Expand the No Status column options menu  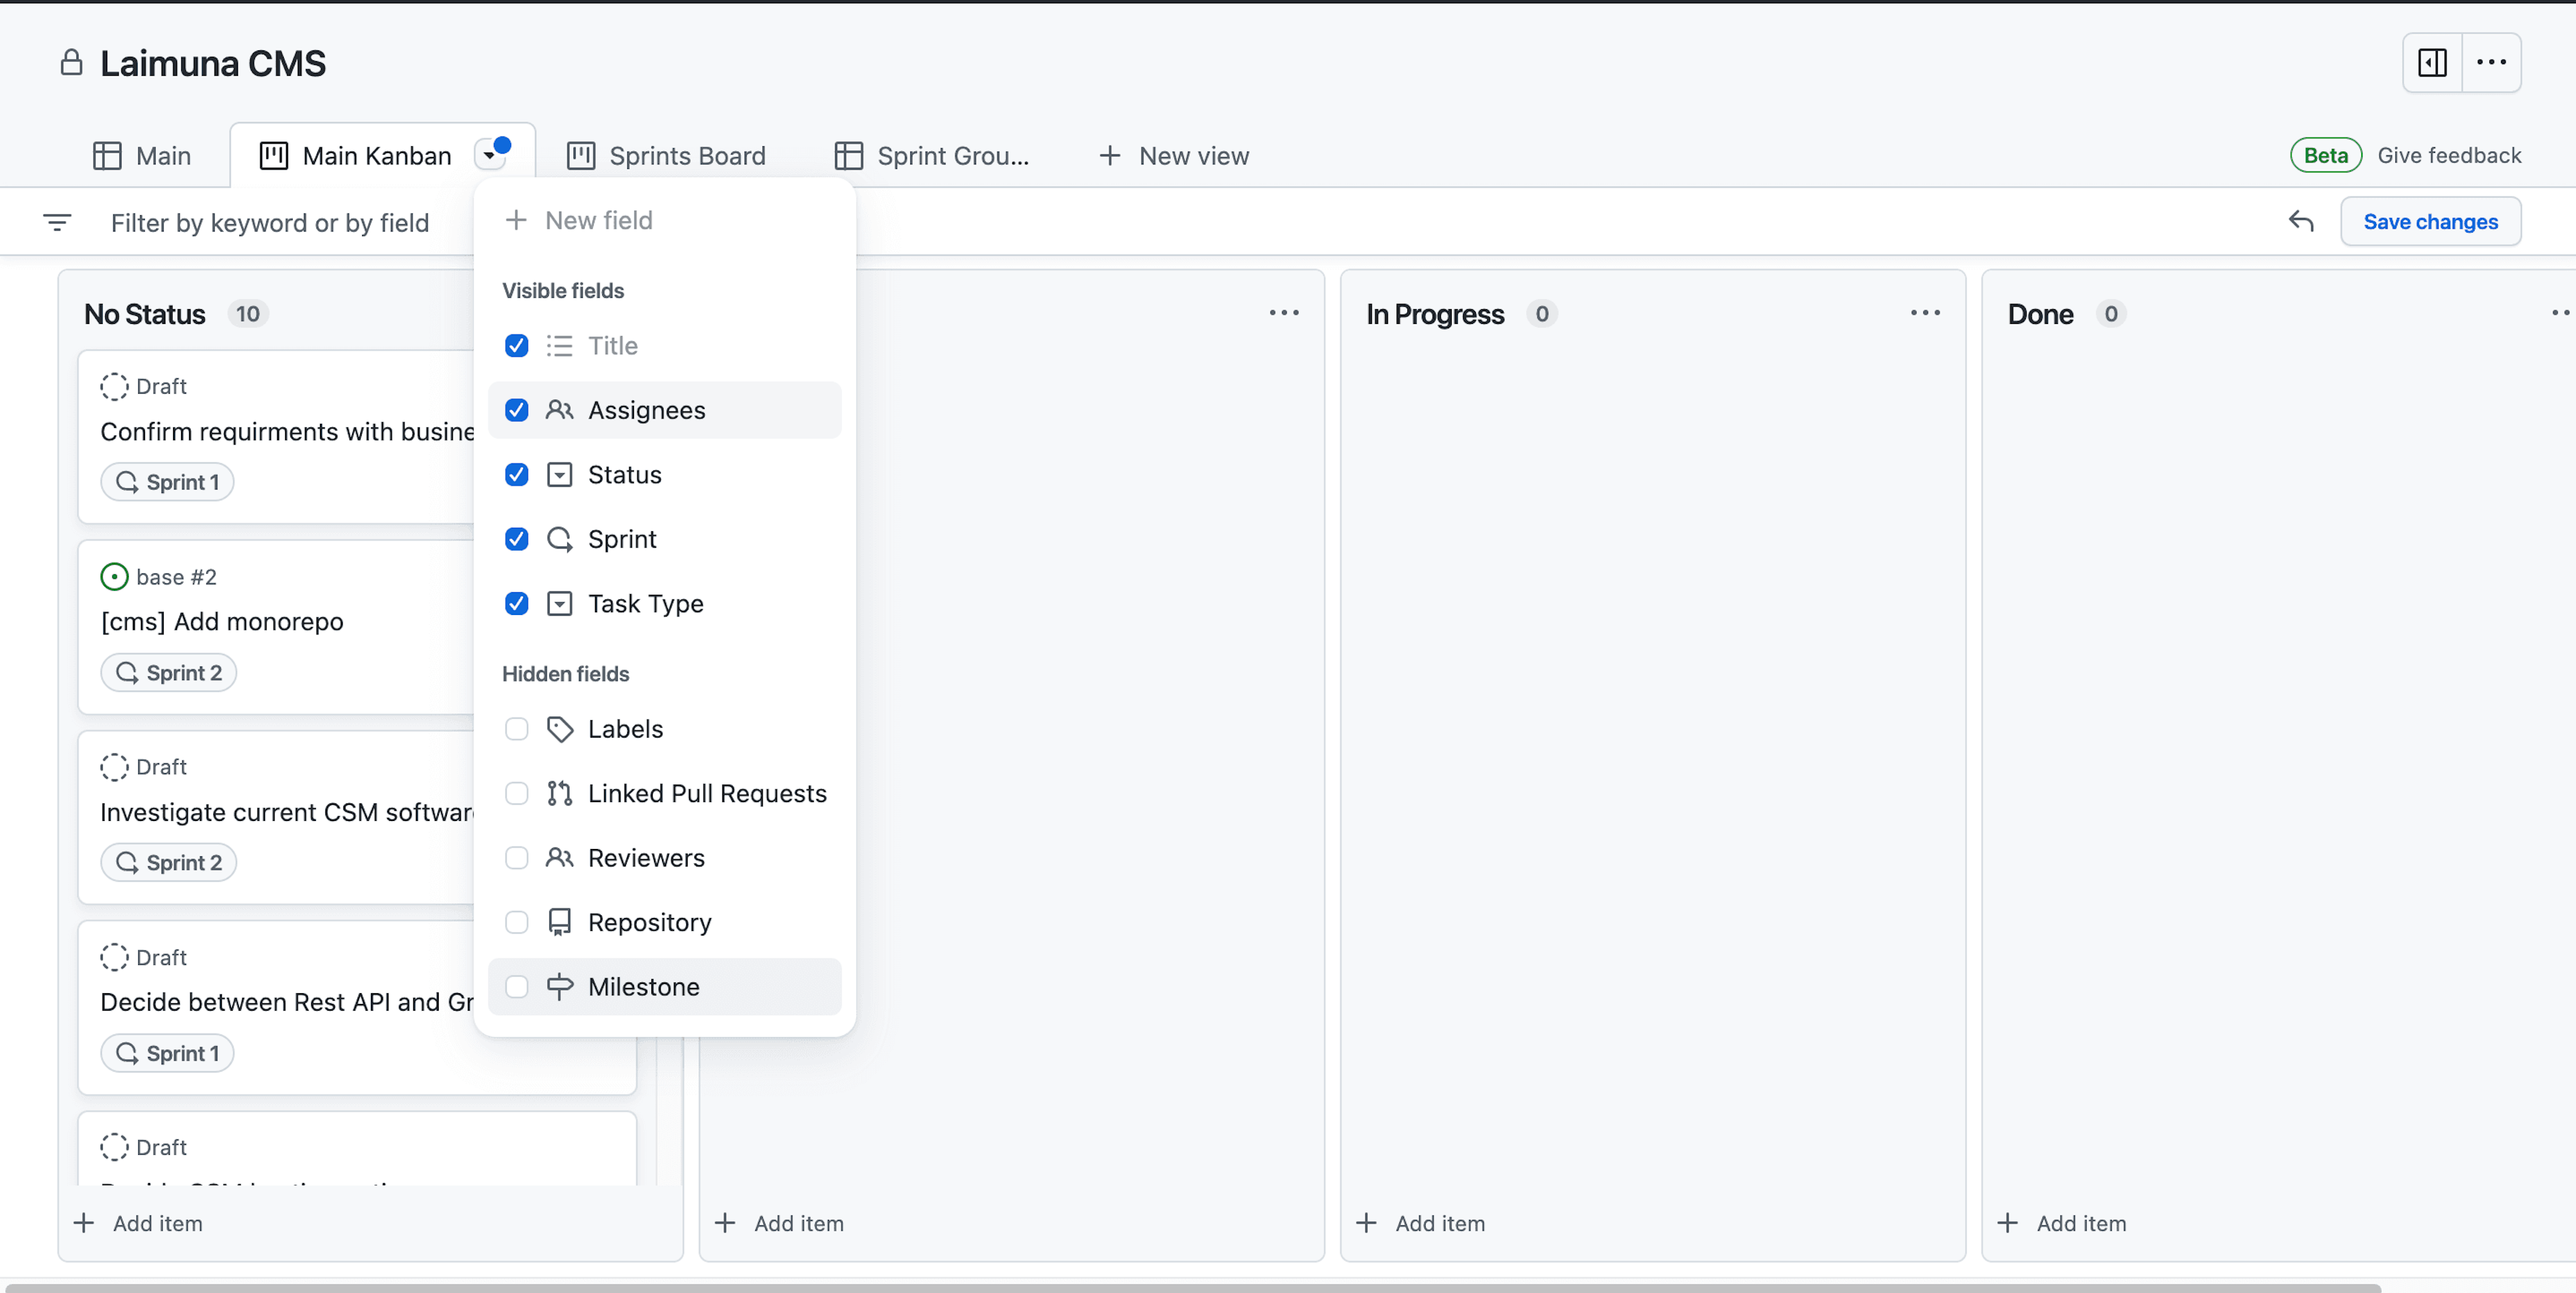point(643,313)
